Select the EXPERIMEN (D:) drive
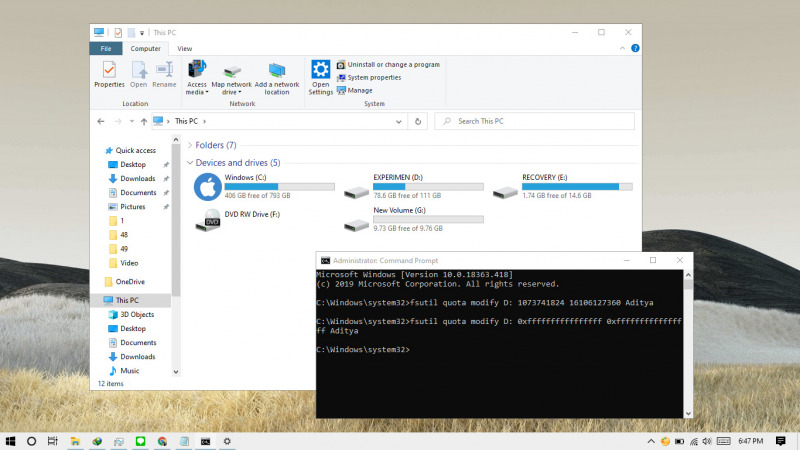The image size is (800, 450). (x=413, y=187)
